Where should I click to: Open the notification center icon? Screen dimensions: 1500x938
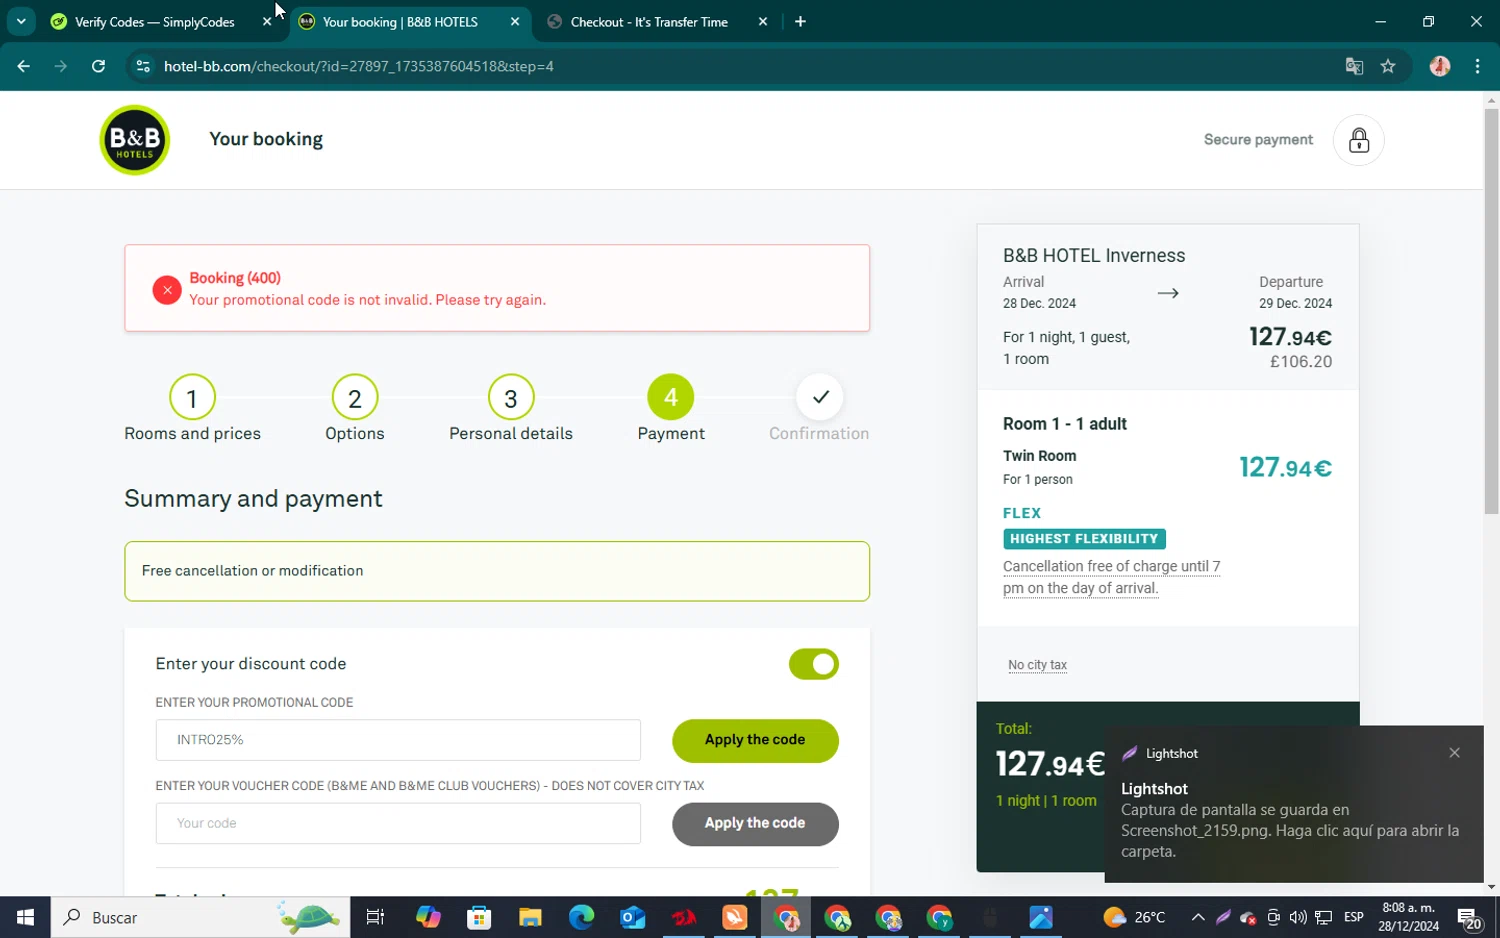(1469, 918)
